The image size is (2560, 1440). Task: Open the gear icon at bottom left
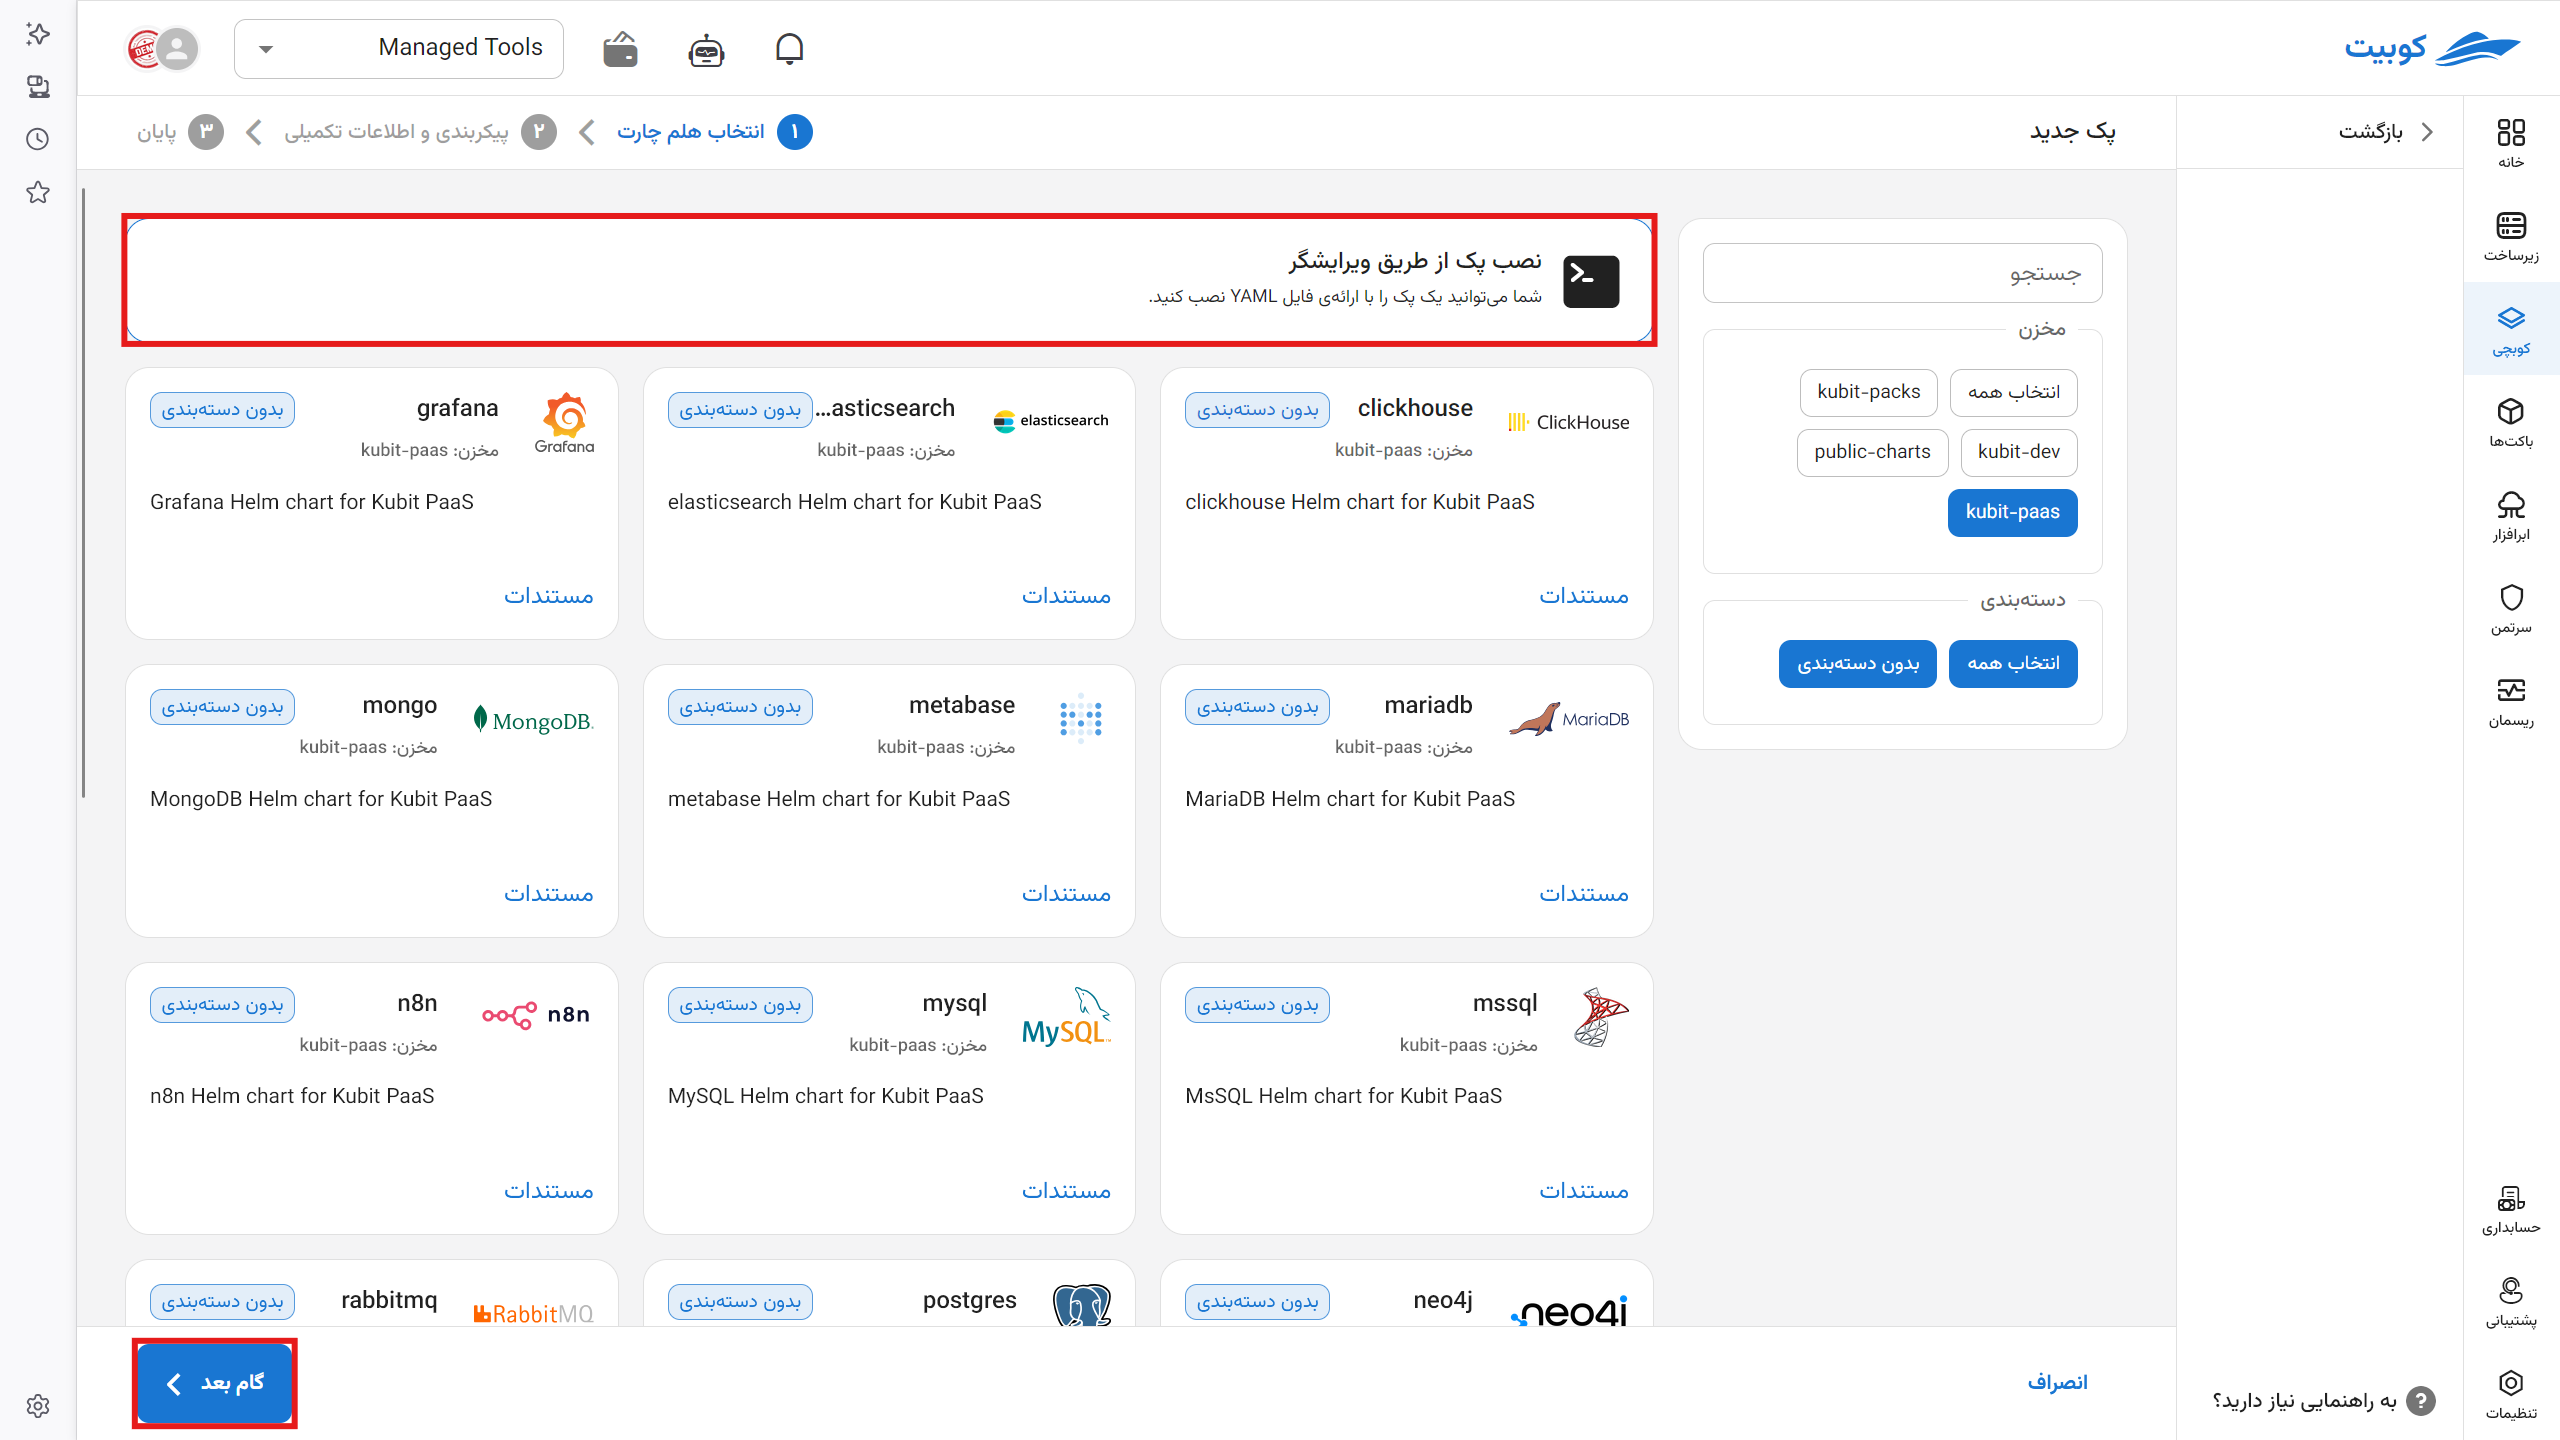38,1406
